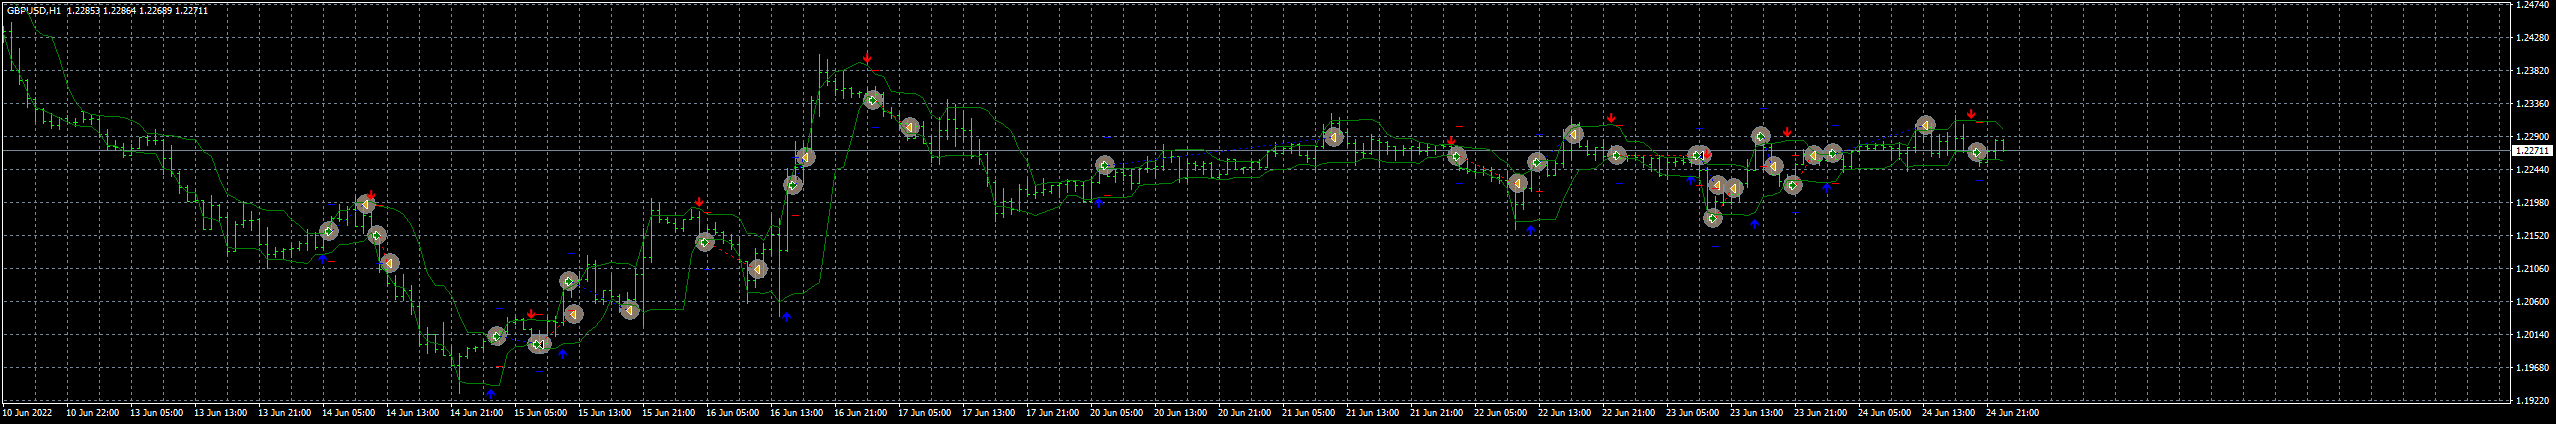Click the 17 Jun 05:00 time label

pyautogui.click(x=925, y=412)
